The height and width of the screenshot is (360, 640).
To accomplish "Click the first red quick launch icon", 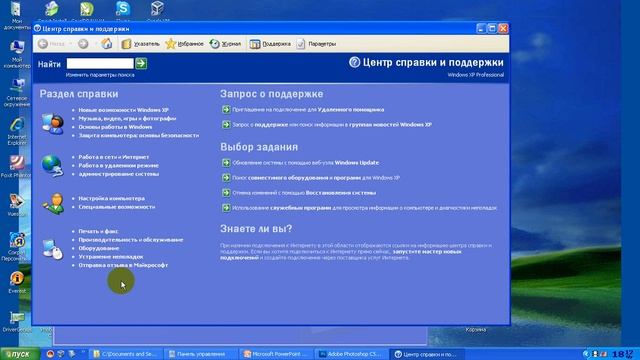I will (50, 354).
